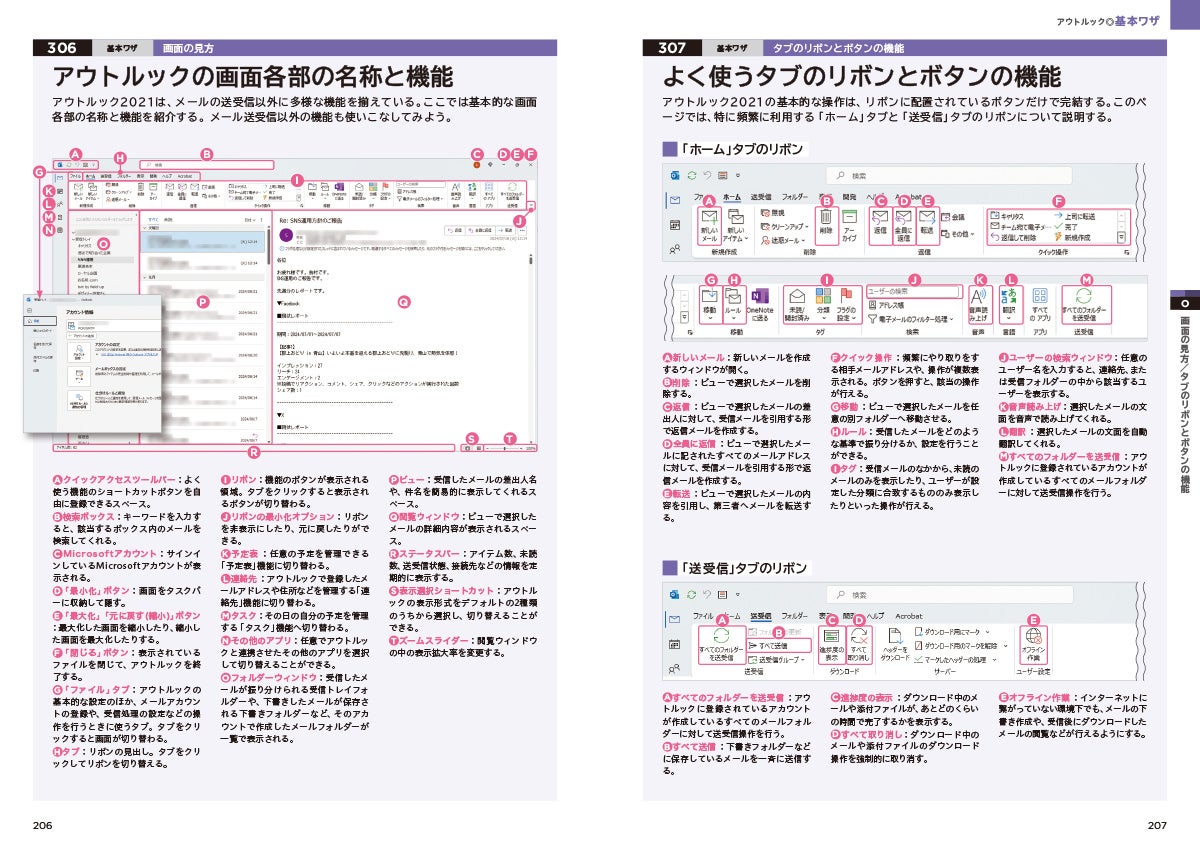The height and width of the screenshot is (847, 1200).
Task: Click 全員に返信 in the ホーム ribbon figure
Action: pyautogui.click(x=904, y=225)
